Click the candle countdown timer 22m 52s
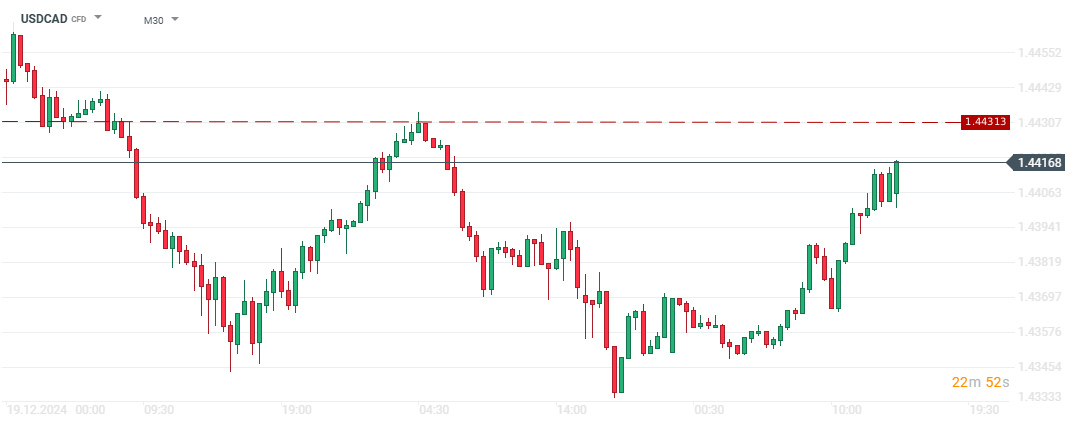 [981, 382]
